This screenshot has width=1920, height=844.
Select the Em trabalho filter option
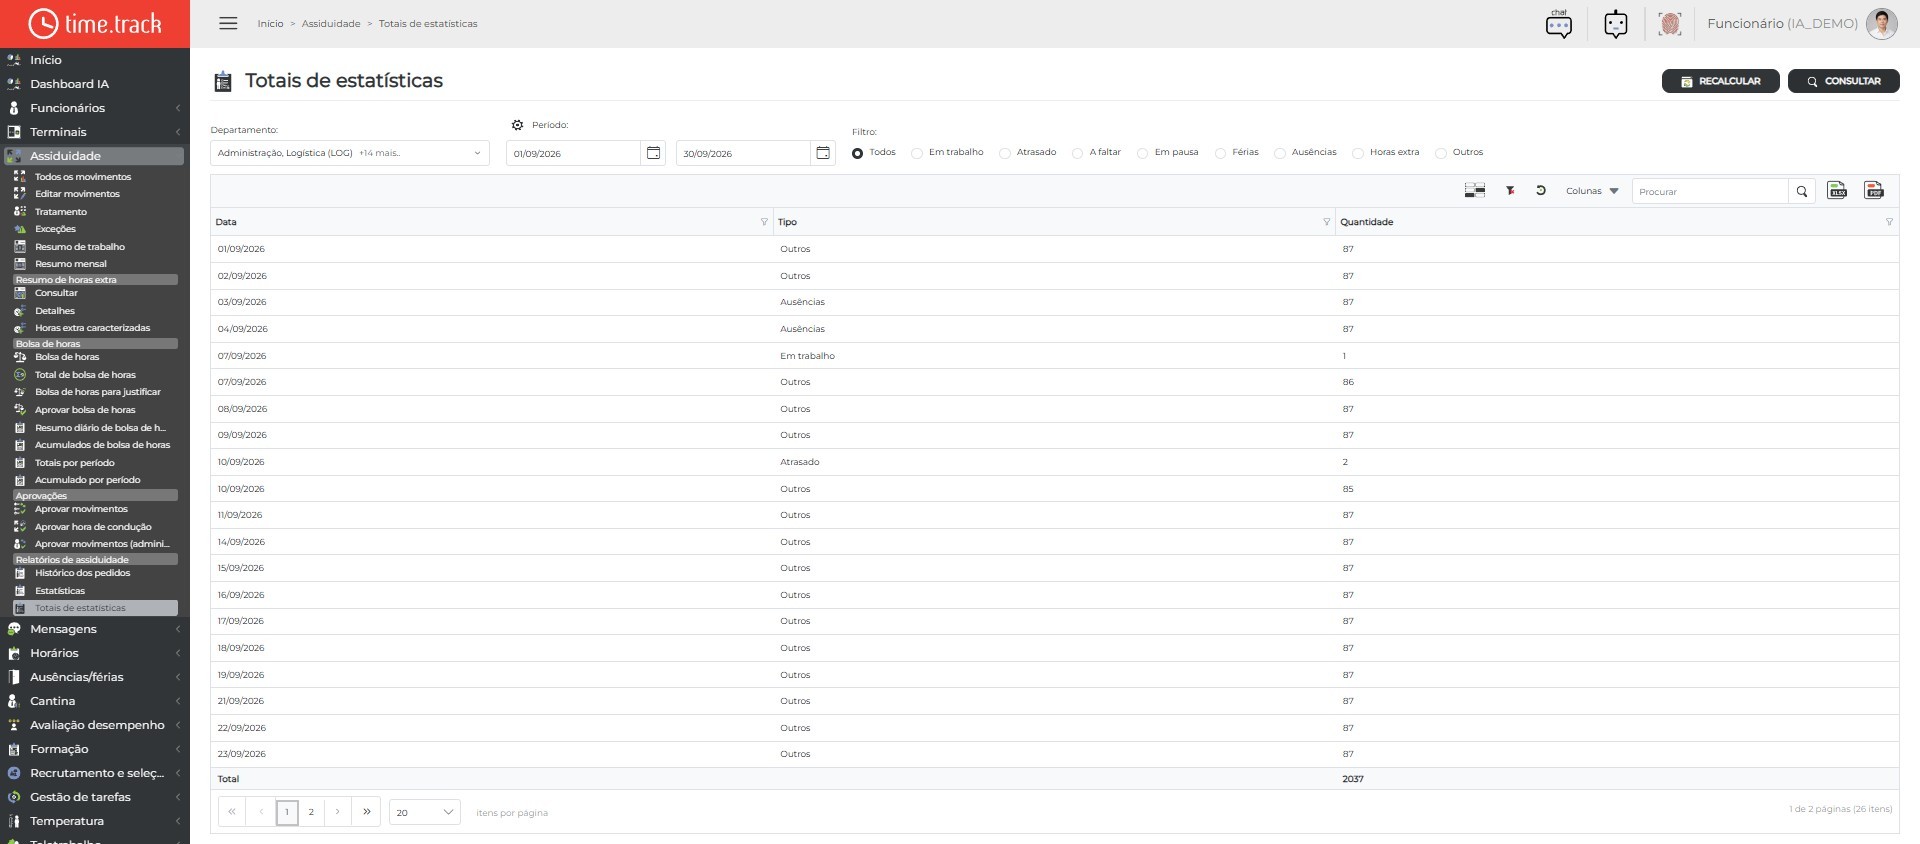tap(917, 153)
